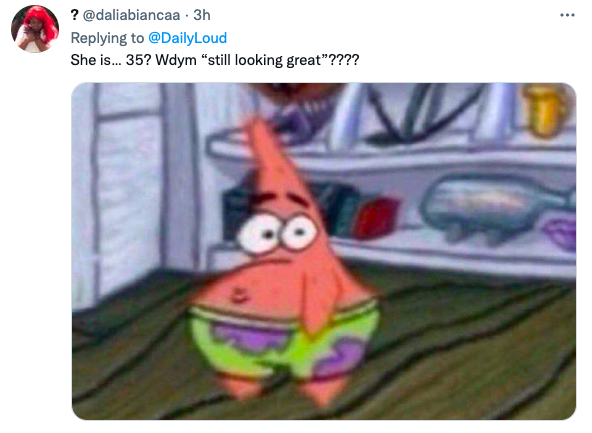The image size is (592, 433).
Task: Click the red book on the shelf
Action: (x=376, y=218)
